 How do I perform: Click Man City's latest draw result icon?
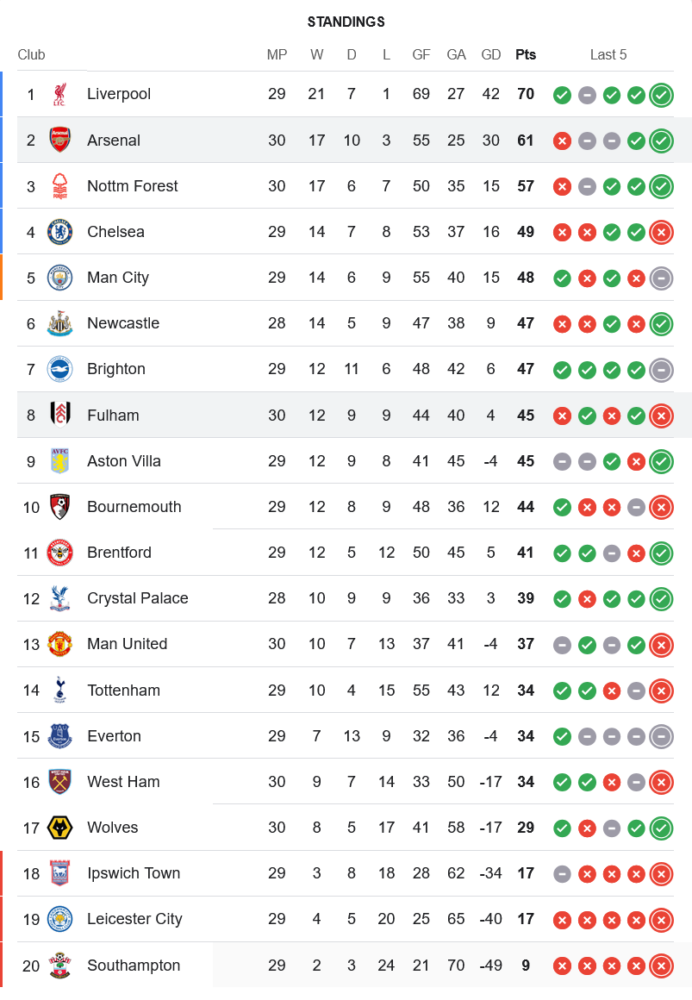coord(661,278)
